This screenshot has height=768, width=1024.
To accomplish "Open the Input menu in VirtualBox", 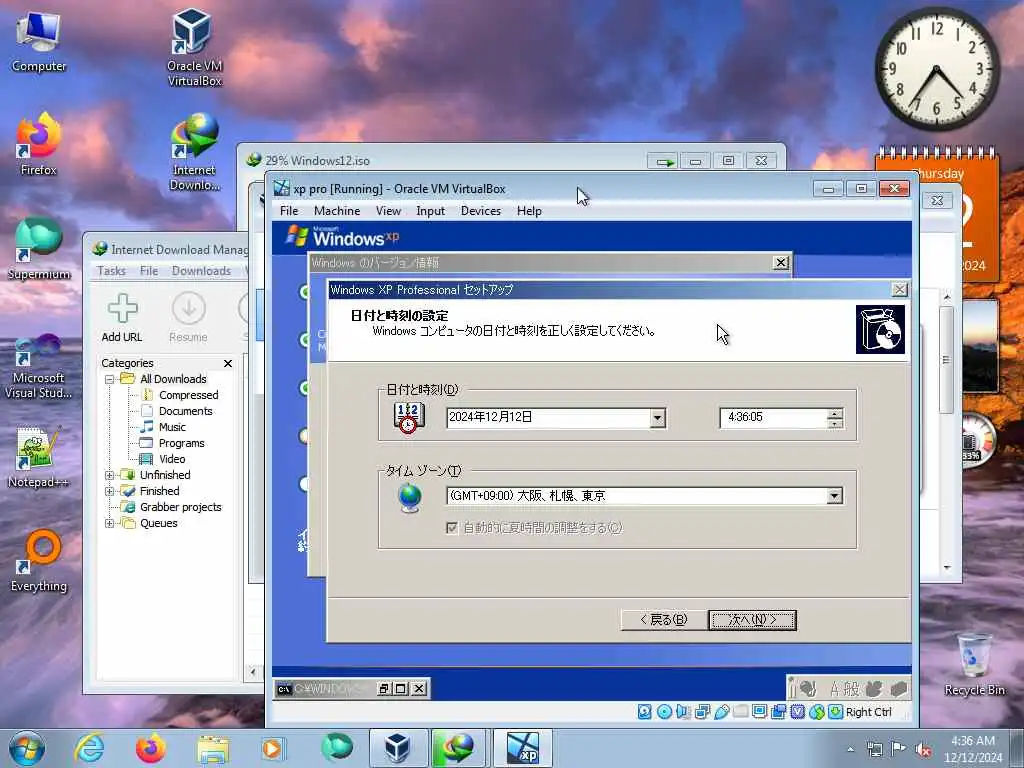I will [x=430, y=211].
